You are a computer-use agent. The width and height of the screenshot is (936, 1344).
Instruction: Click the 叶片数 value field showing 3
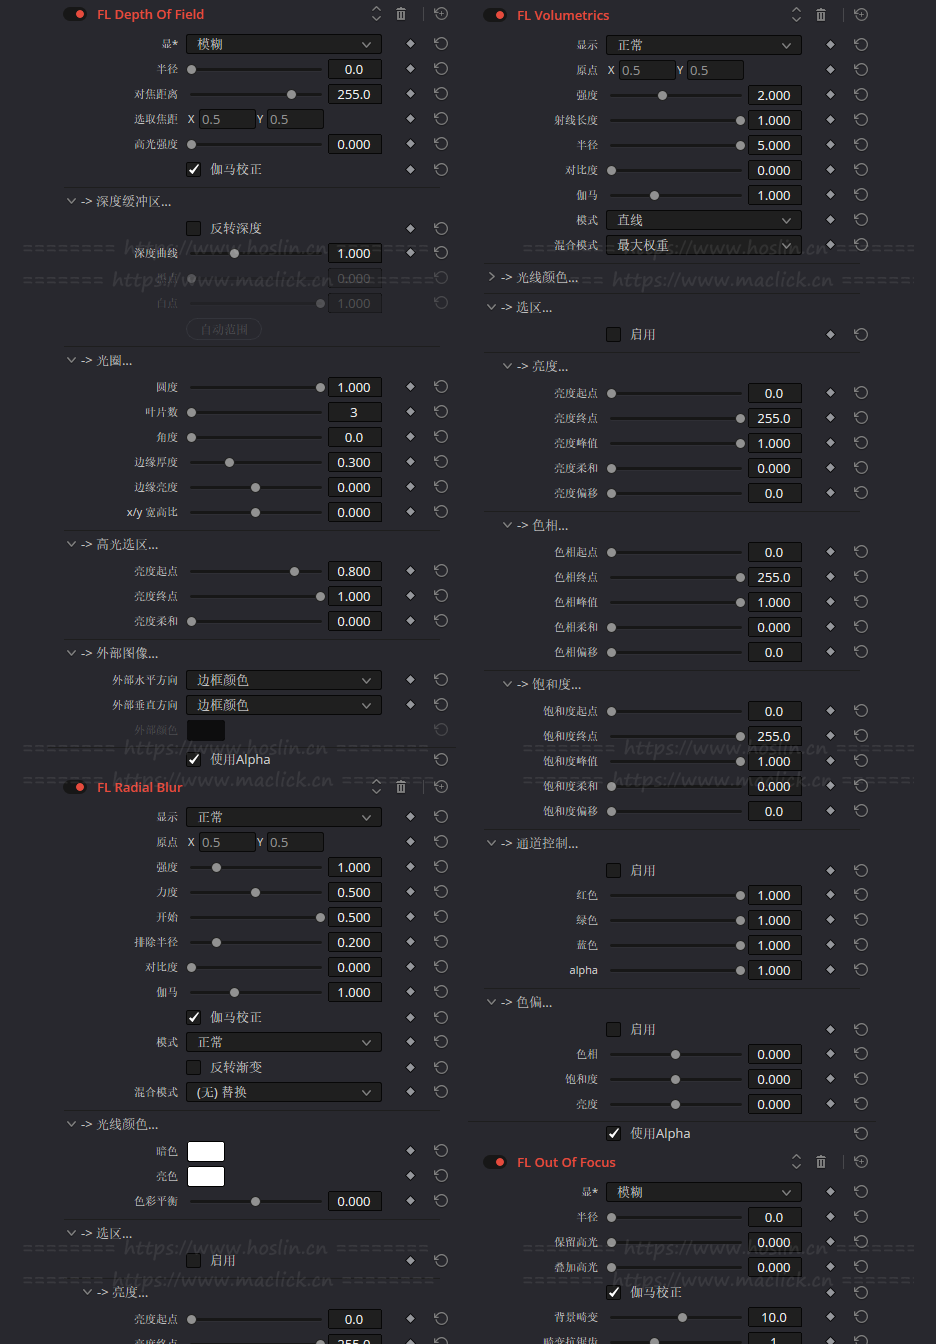coord(354,412)
